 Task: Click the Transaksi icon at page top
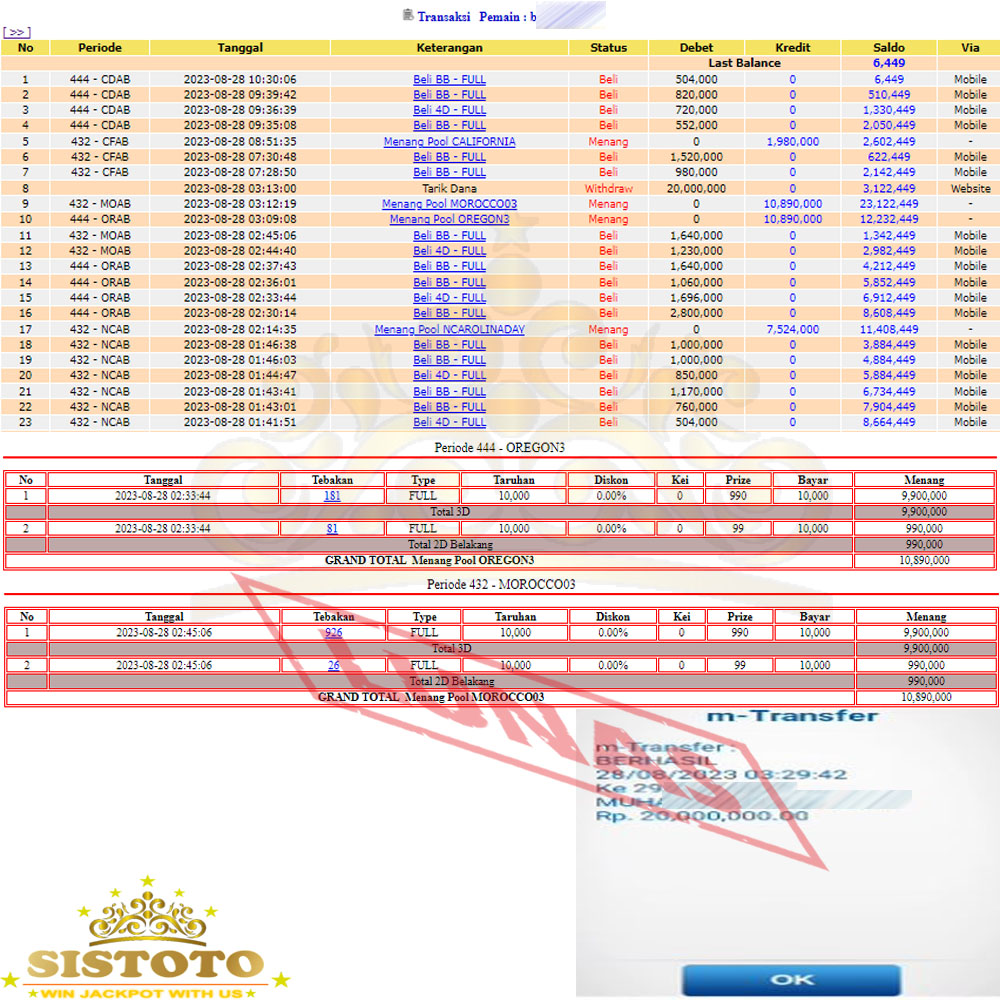tap(407, 15)
